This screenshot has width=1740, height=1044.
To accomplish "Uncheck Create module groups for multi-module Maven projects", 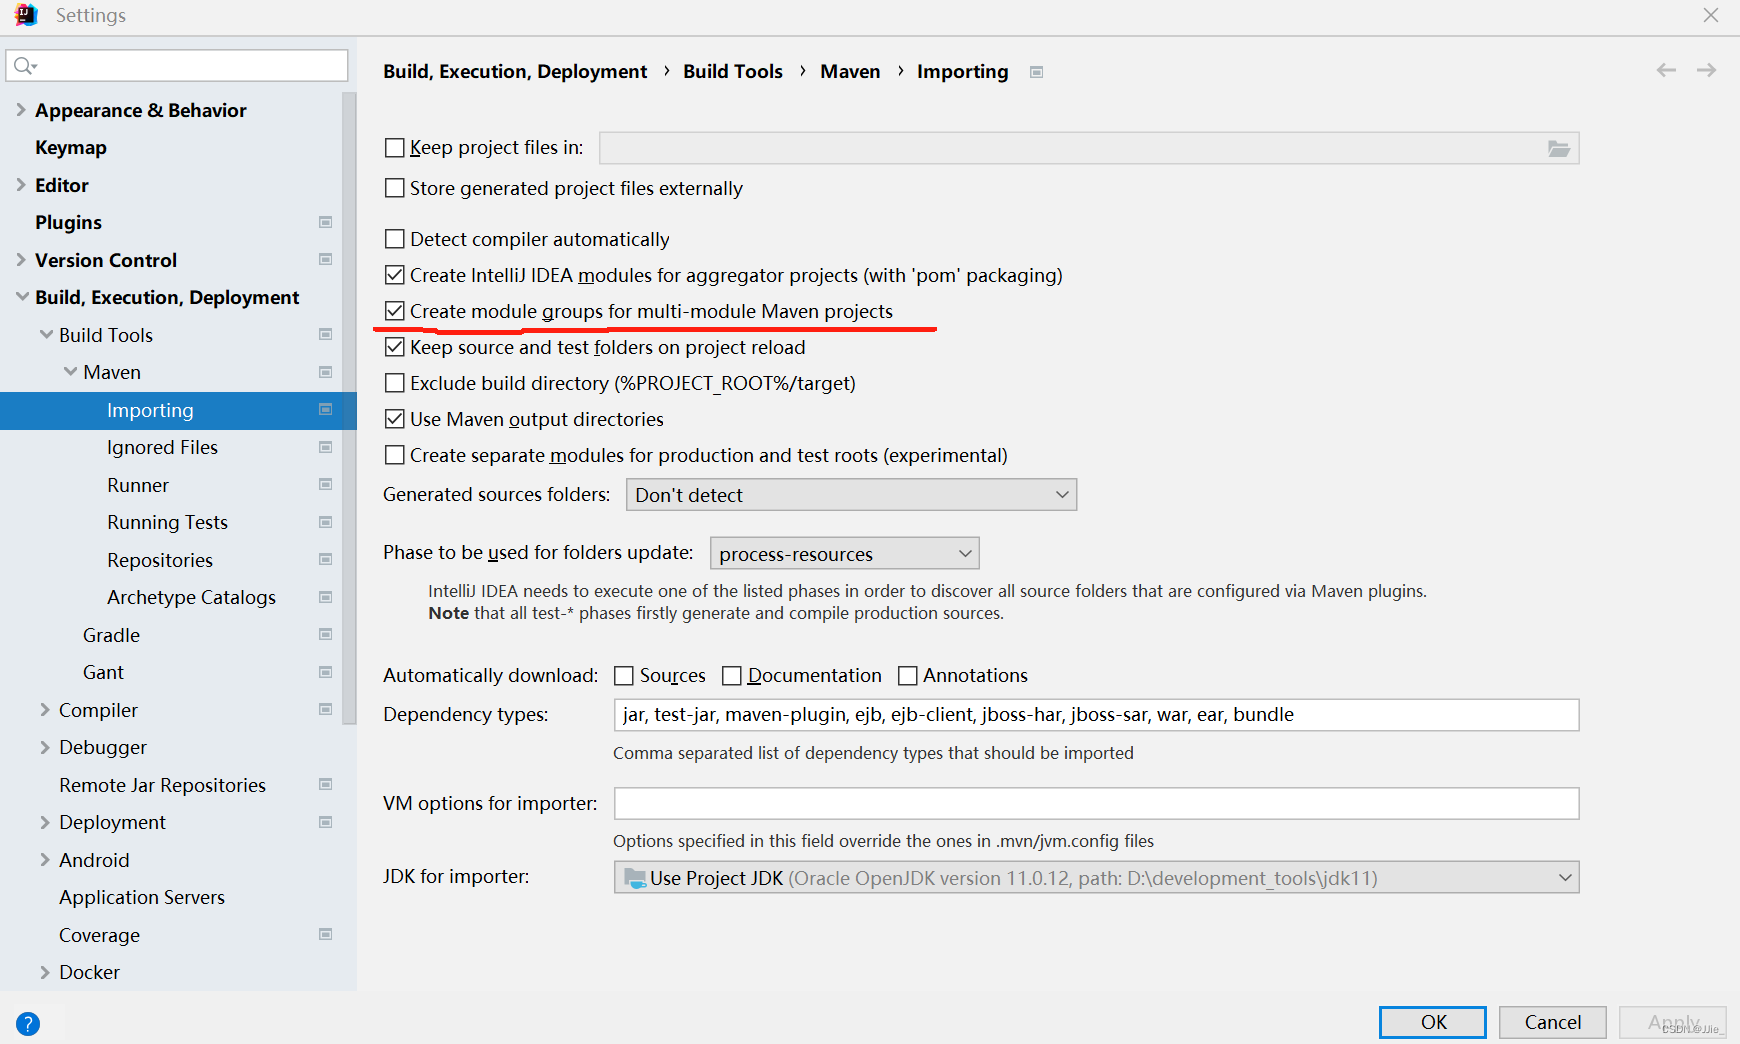I will click(394, 311).
